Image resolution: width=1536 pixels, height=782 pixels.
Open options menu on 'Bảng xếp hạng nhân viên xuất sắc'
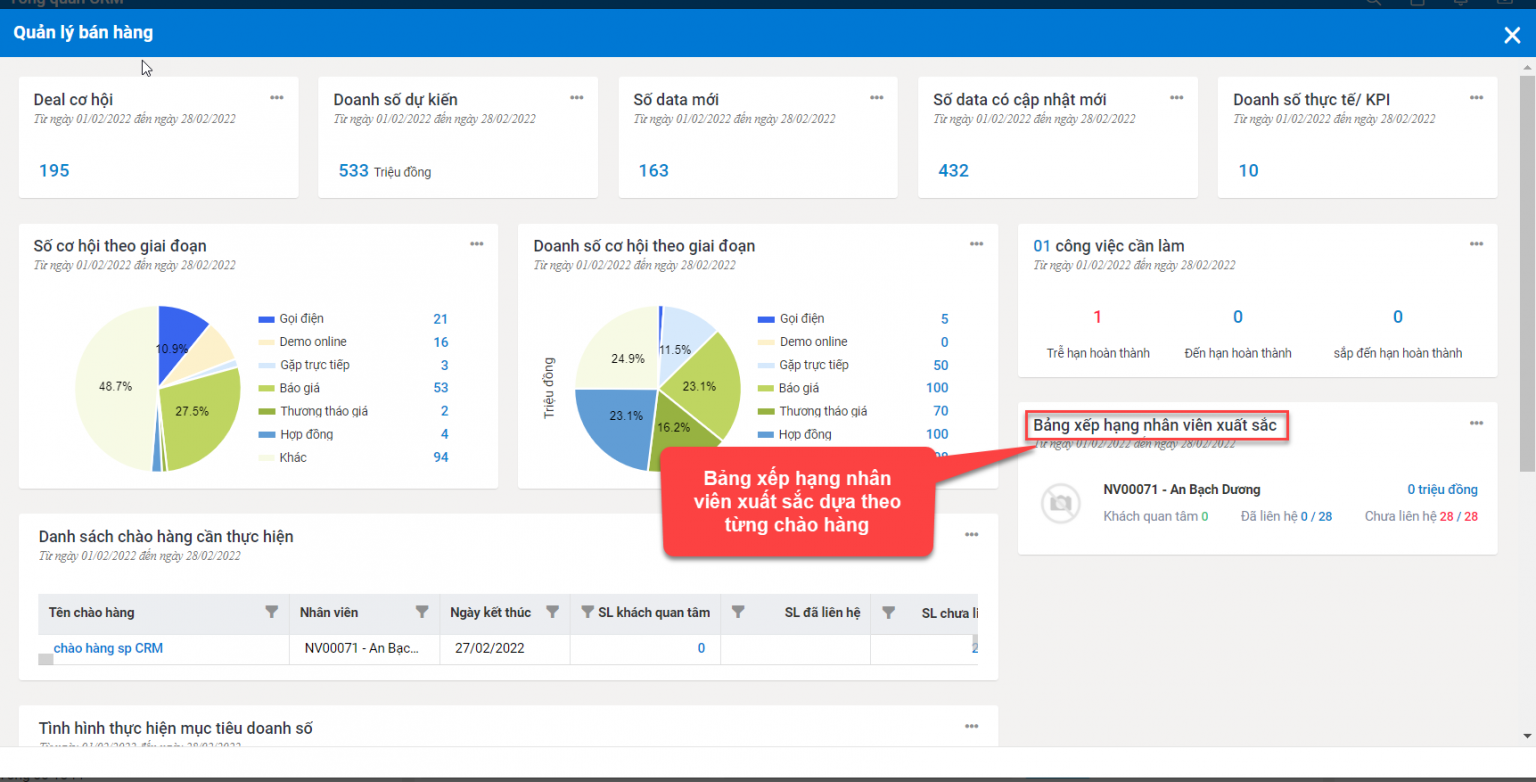[x=1476, y=423]
